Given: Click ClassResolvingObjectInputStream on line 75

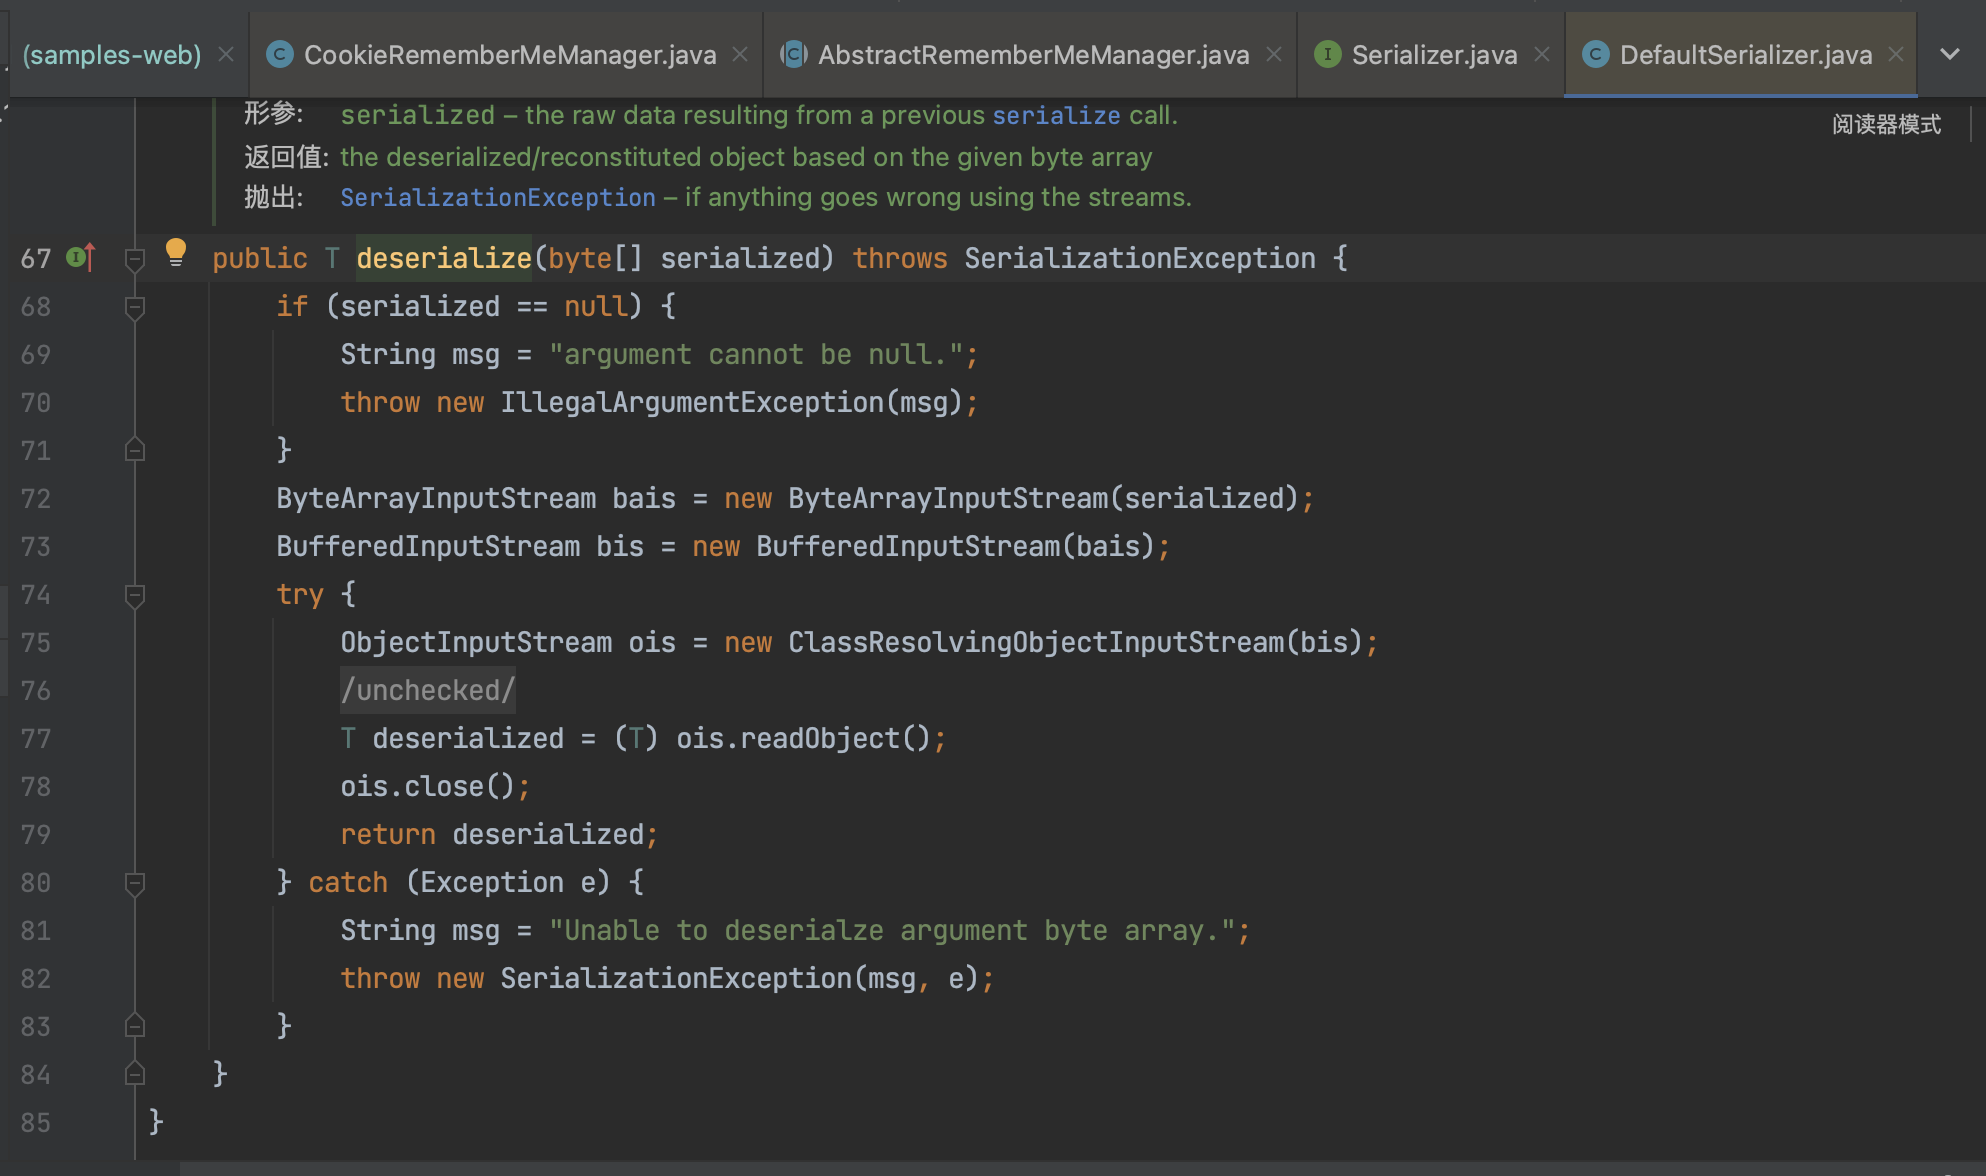Looking at the screenshot, I should coord(1036,642).
